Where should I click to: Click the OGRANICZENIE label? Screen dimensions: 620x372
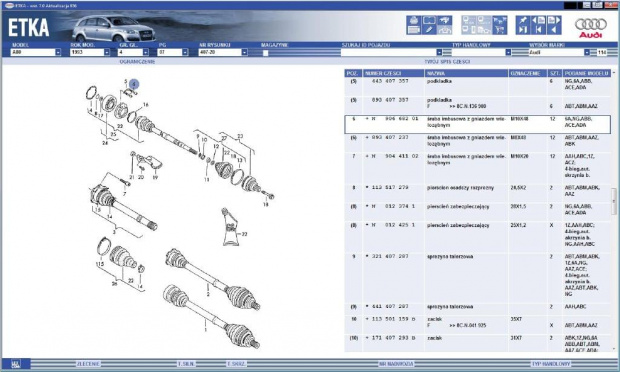pos(137,62)
